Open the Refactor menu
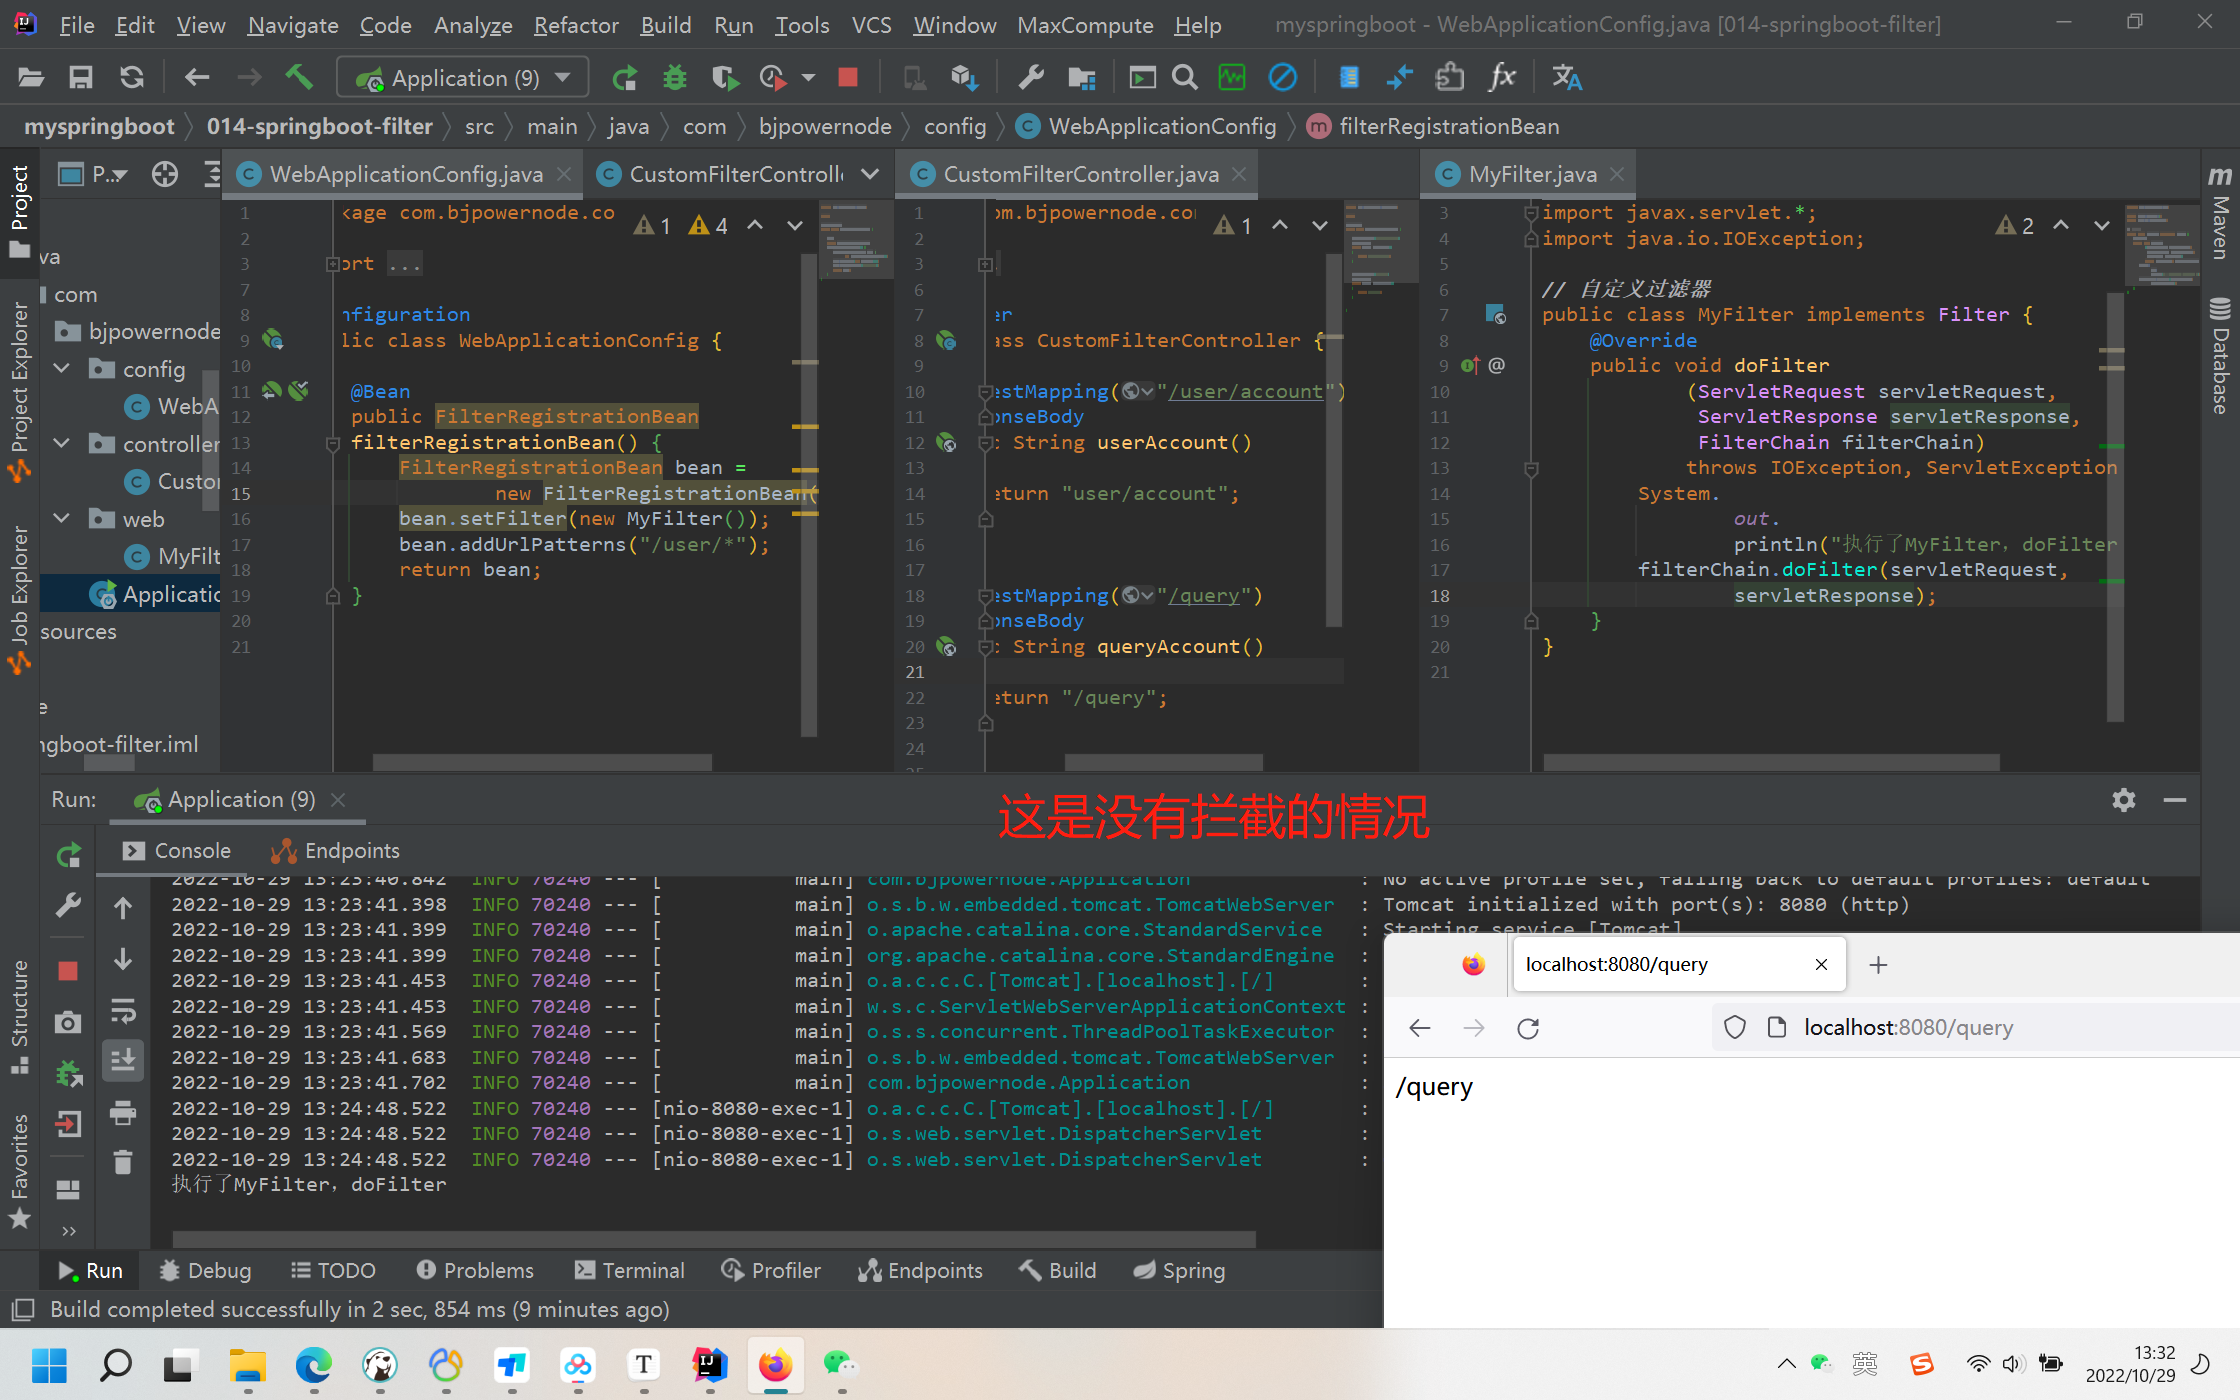Viewport: 2240px width, 1400px height. [x=576, y=25]
